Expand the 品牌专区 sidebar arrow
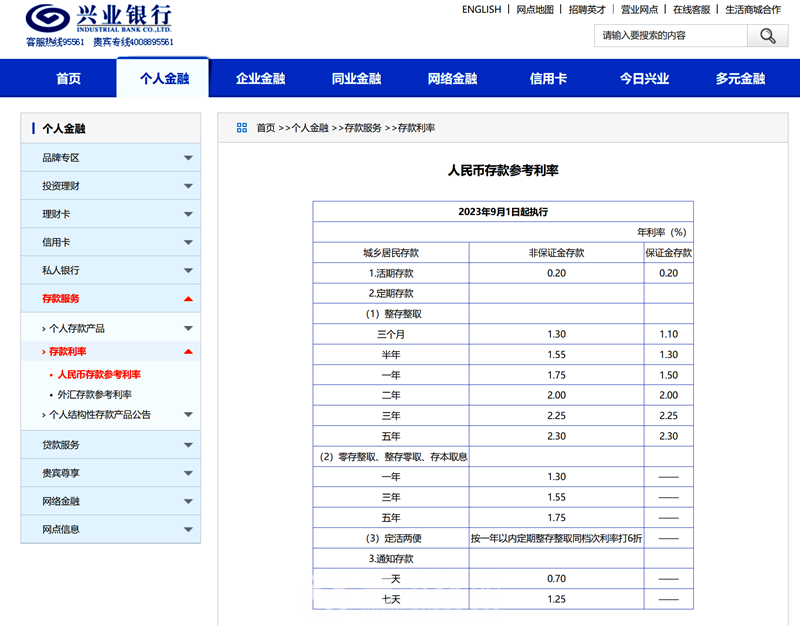Screen dimensions: 800x626 188,158
